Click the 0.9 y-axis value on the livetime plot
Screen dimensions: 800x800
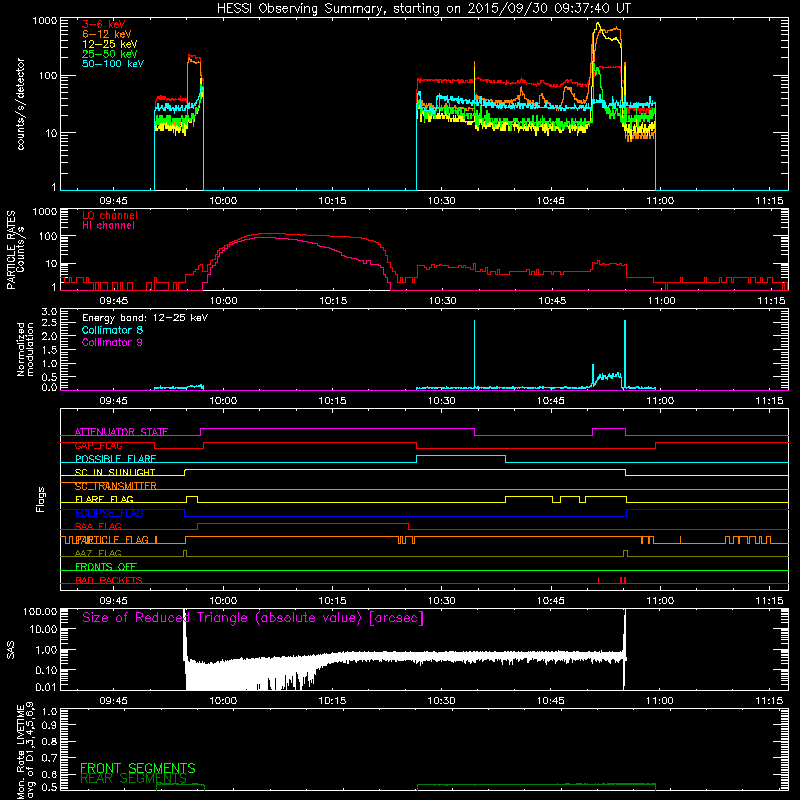click(x=49, y=726)
